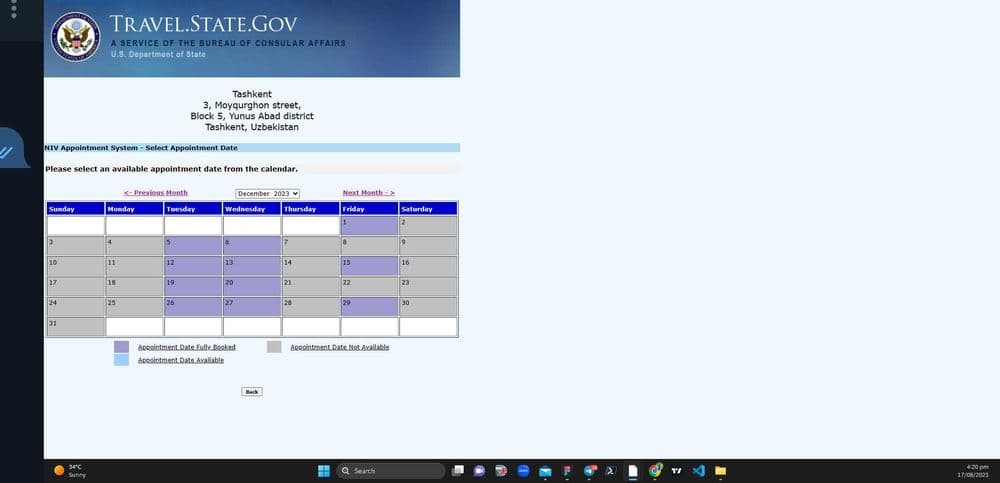Open Google Chrome from the taskbar
1000x483 pixels.
(656, 471)
